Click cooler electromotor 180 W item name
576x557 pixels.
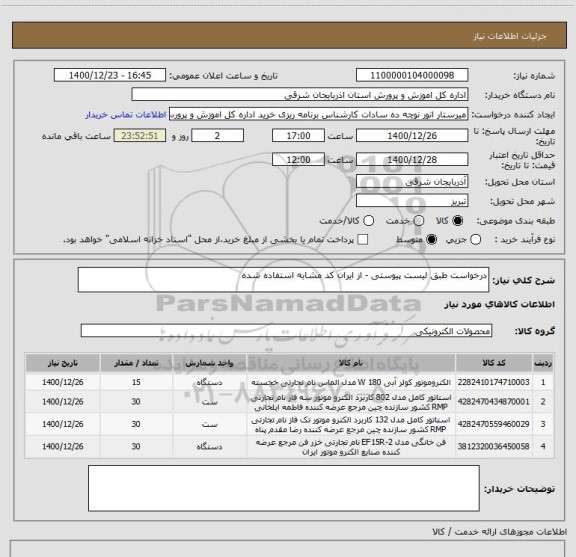(351, 382)
